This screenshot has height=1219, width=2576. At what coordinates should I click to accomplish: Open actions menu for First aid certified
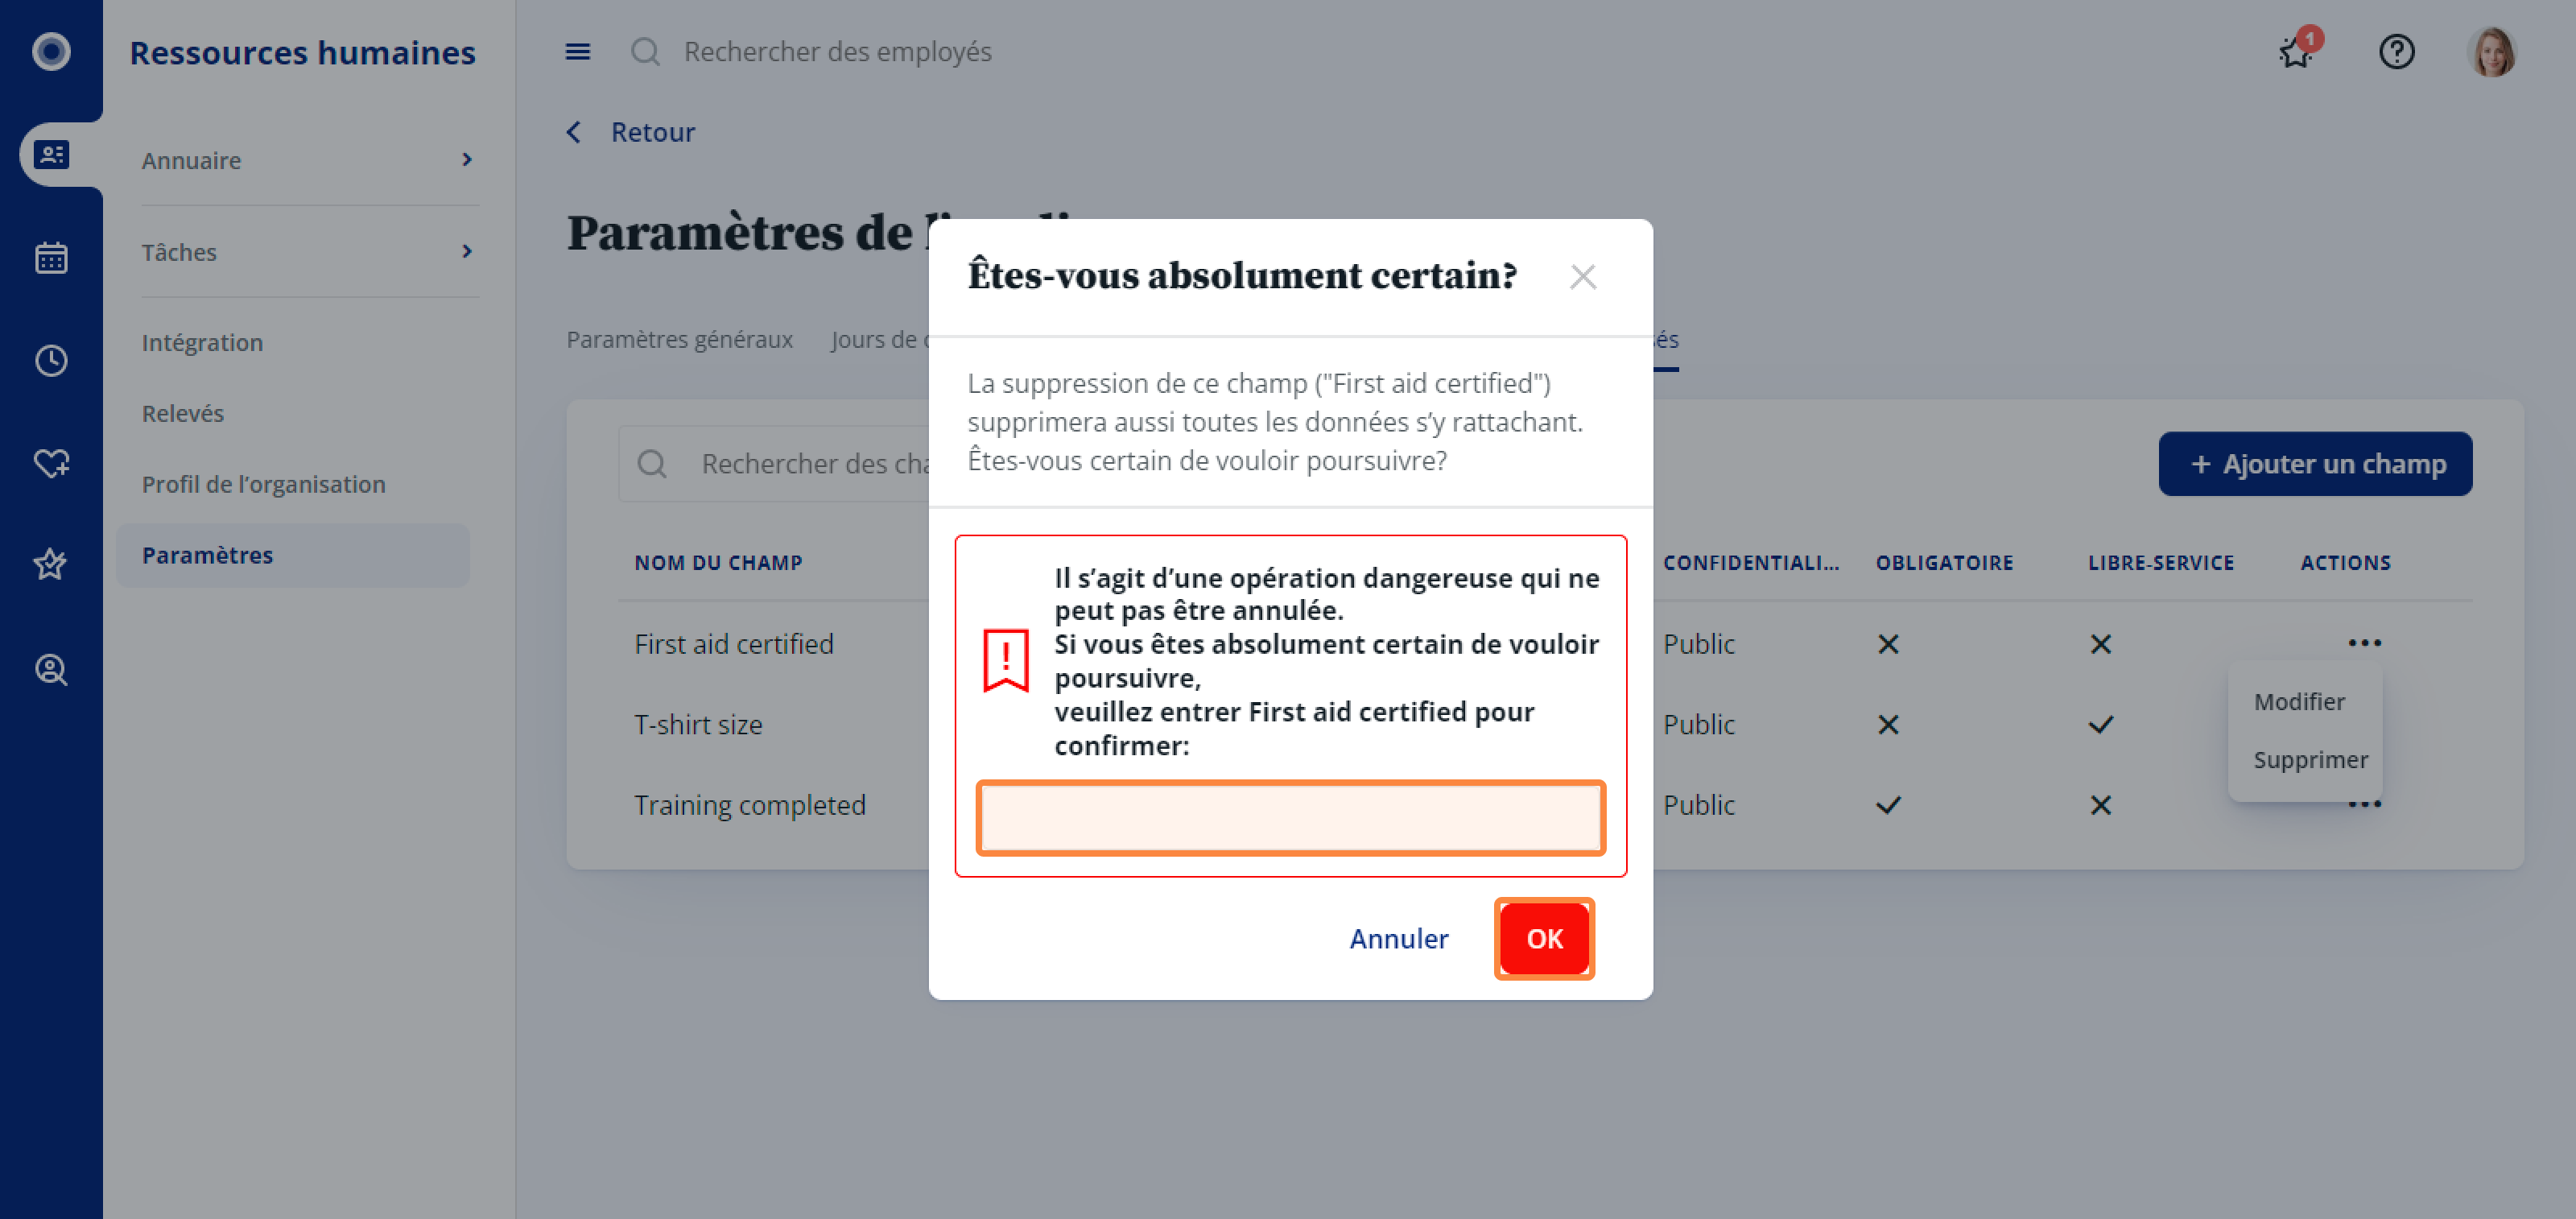pyautogui.click(x=2364, y=643)
